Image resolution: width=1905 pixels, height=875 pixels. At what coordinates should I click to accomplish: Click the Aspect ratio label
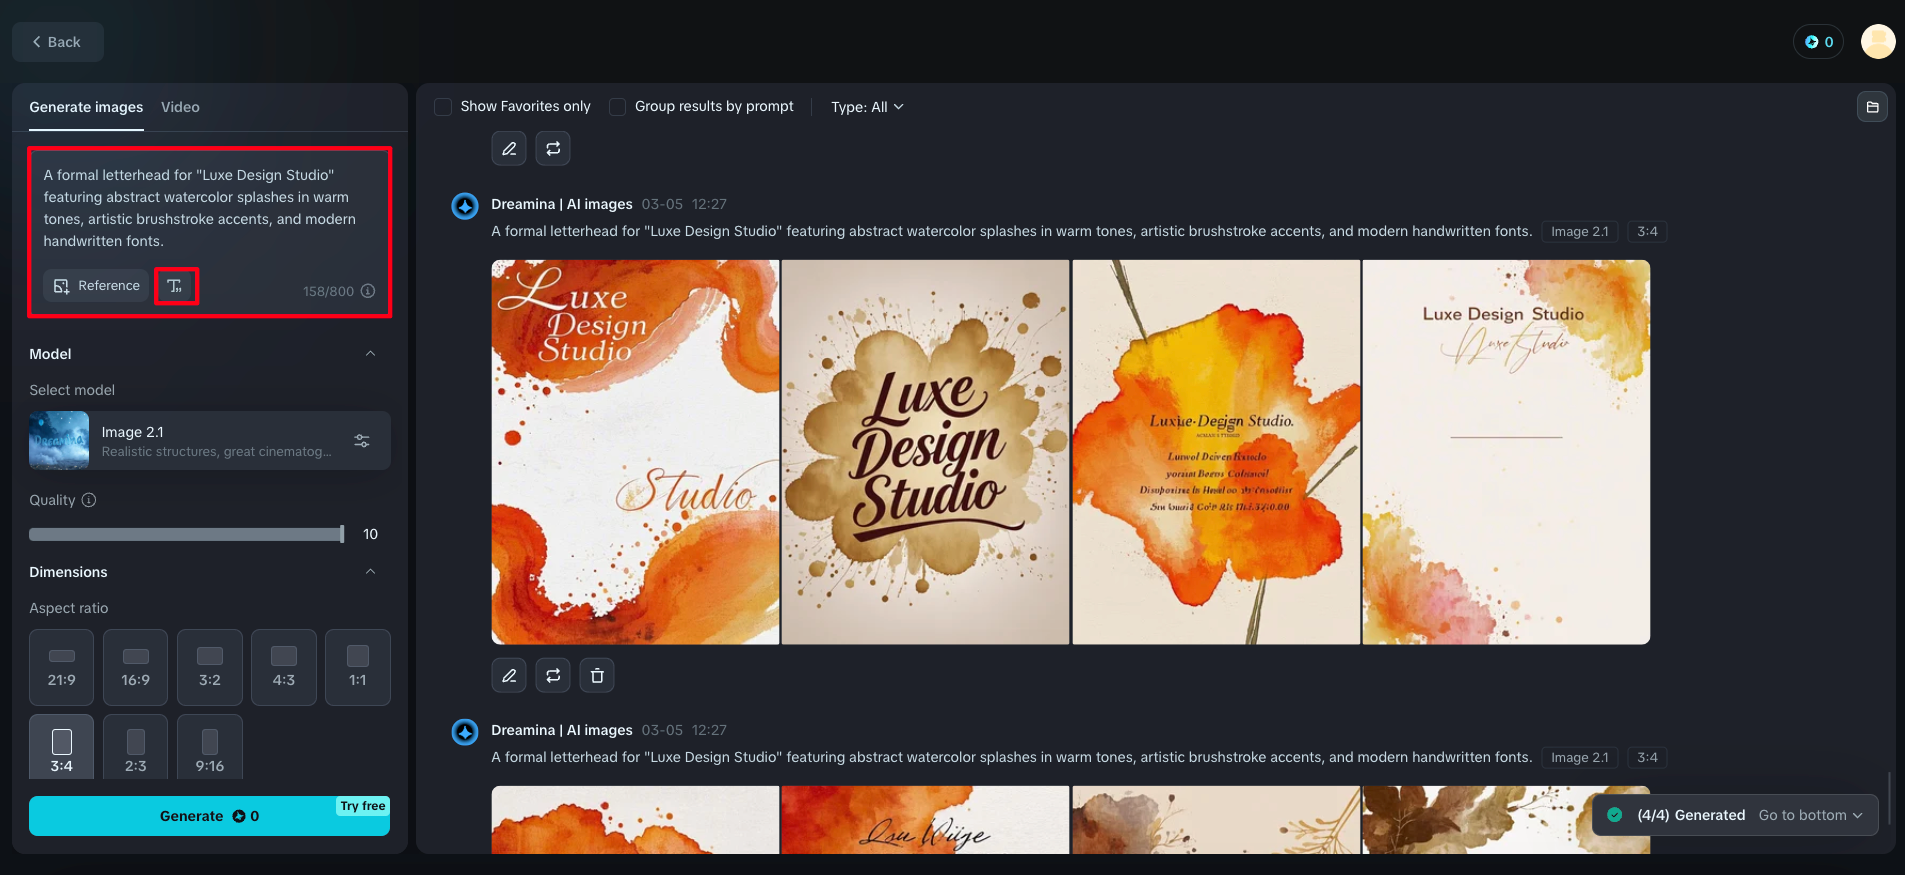point(69,608)
